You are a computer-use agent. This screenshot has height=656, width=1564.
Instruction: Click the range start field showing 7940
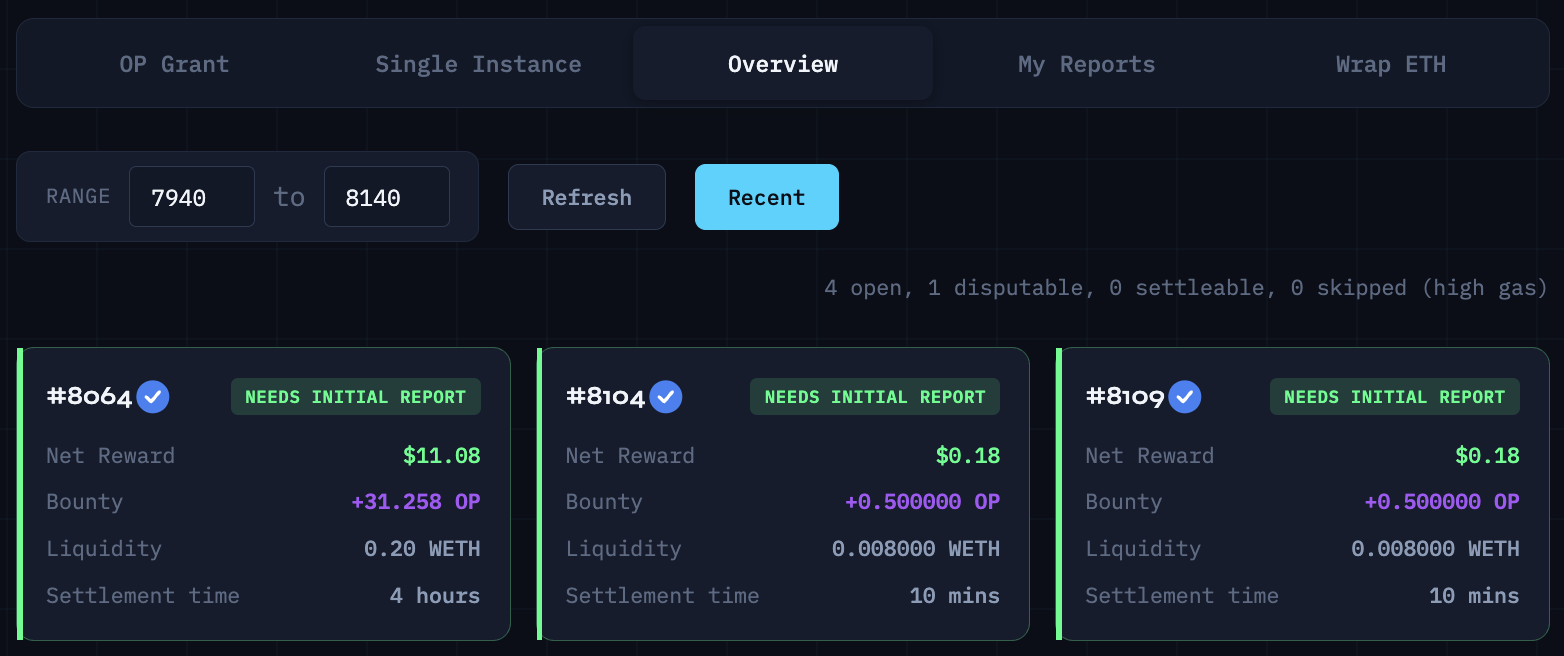pyautogui.click(x=191, y=197)
